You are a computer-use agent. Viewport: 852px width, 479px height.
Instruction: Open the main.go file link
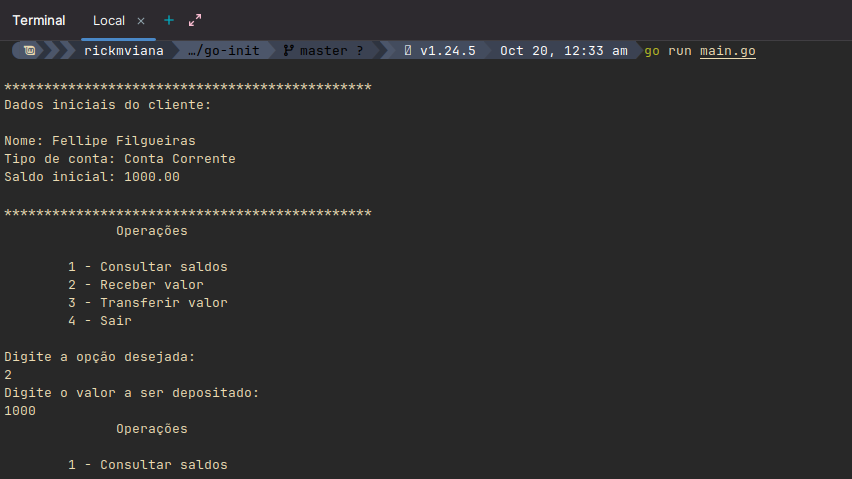728,50
